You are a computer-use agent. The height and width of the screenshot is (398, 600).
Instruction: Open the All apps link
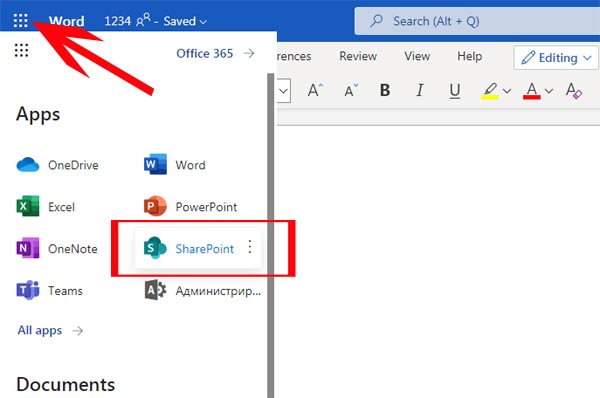tap(50, 330)
